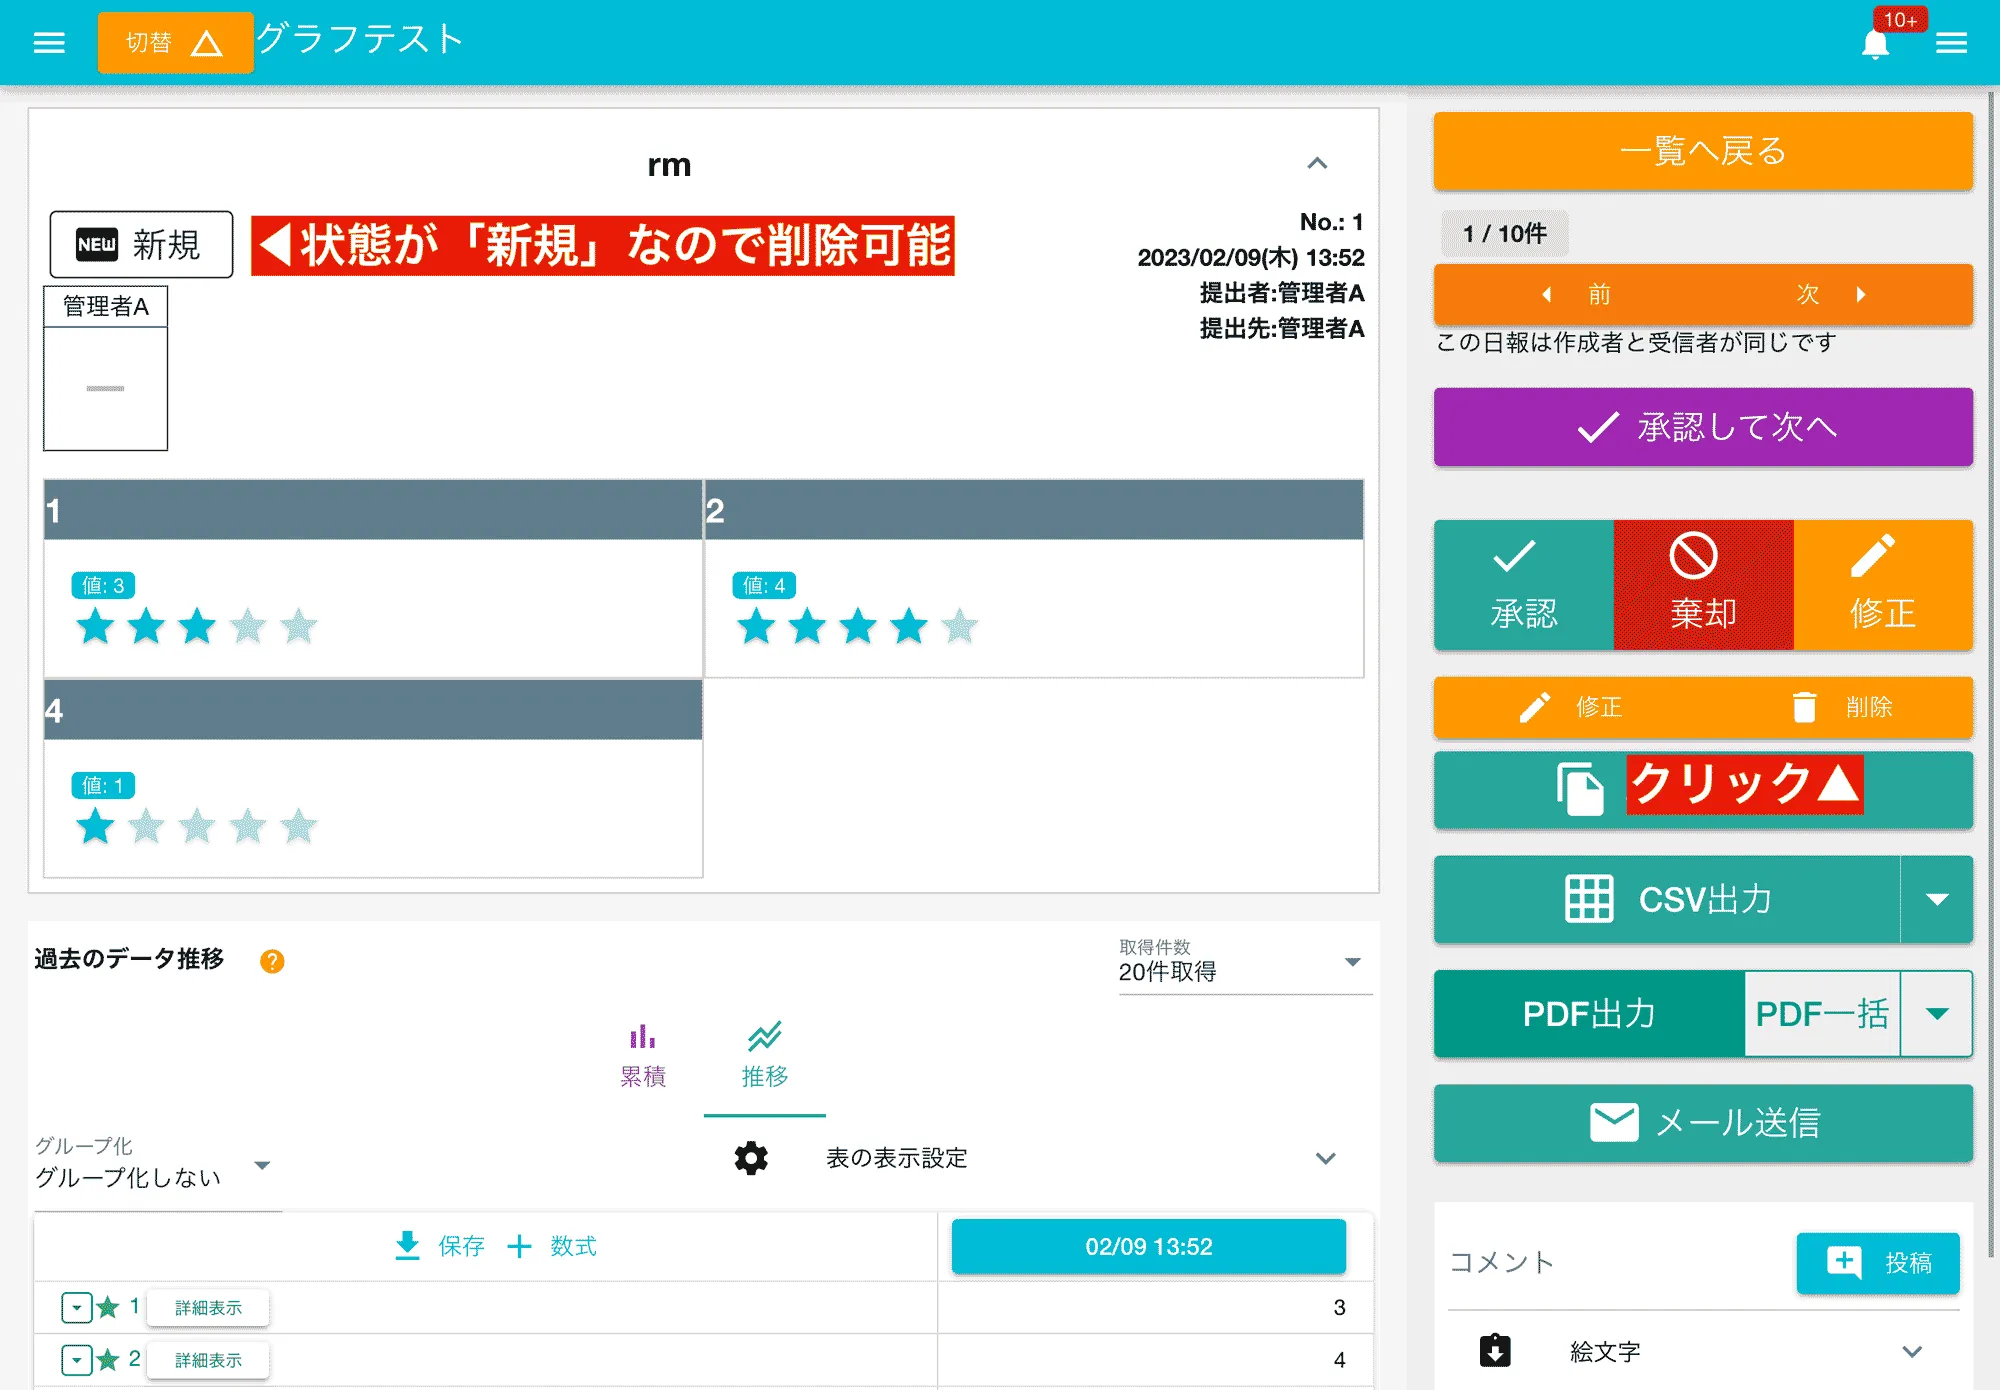Click the 承認して次へ button

pyautogui.click(x=1702, y=427)
